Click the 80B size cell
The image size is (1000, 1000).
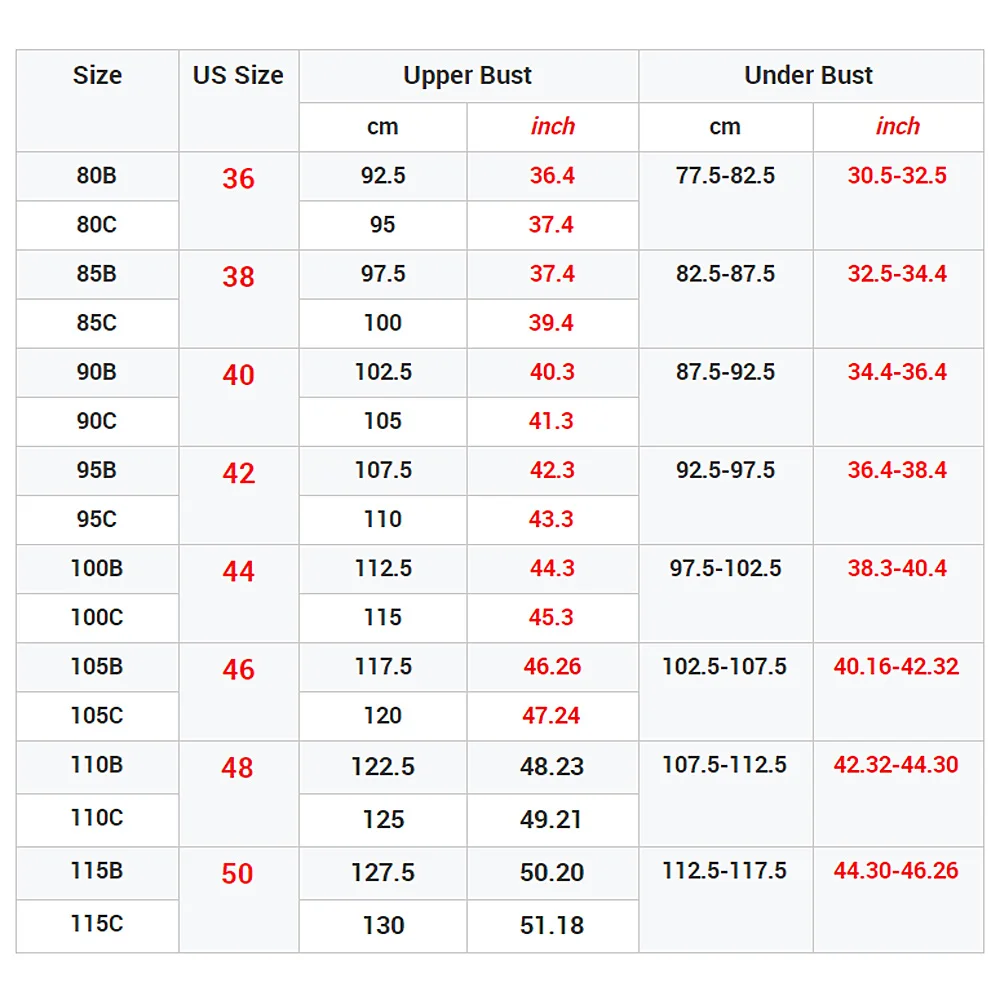(97, 176)
